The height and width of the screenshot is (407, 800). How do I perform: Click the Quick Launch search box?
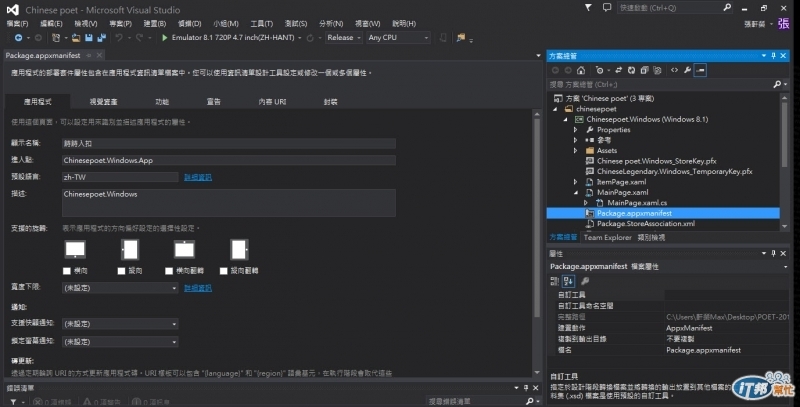coord(674,8)
